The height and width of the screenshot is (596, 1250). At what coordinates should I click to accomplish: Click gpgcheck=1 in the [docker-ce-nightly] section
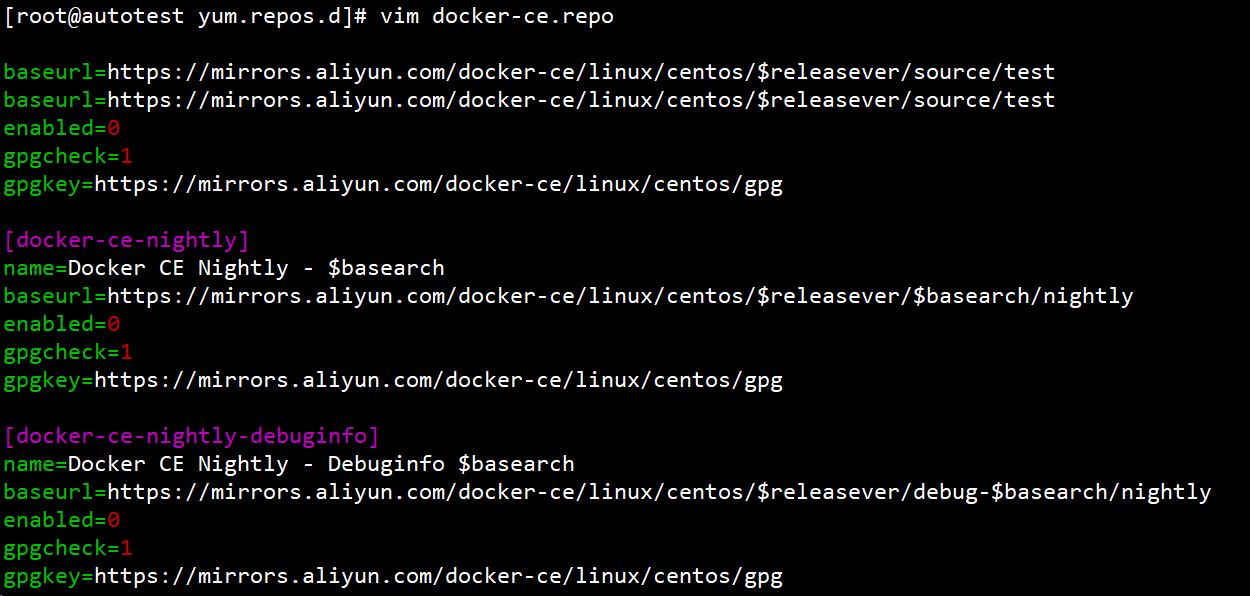point(68,352)
